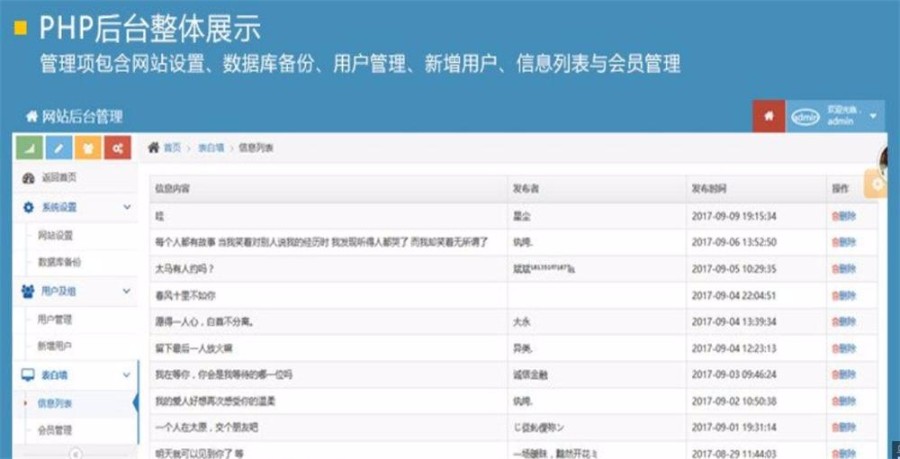Open 会员管理 in the sidebar

[x=55, y=430]
